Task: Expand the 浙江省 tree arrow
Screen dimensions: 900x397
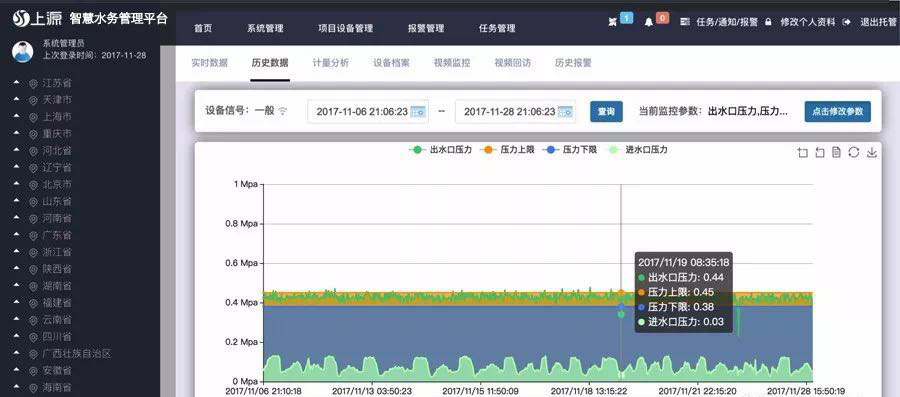Action: (17, 252)
